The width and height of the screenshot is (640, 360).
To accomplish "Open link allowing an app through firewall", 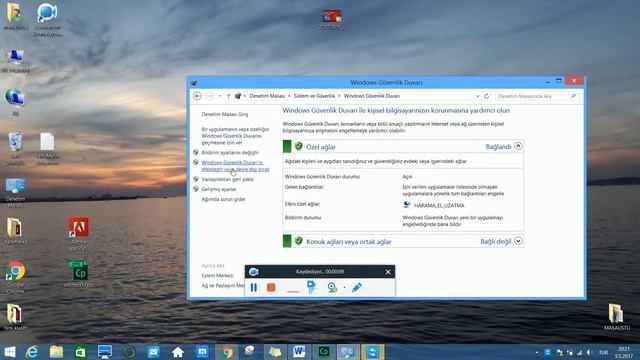I will [x=235, y=136].
